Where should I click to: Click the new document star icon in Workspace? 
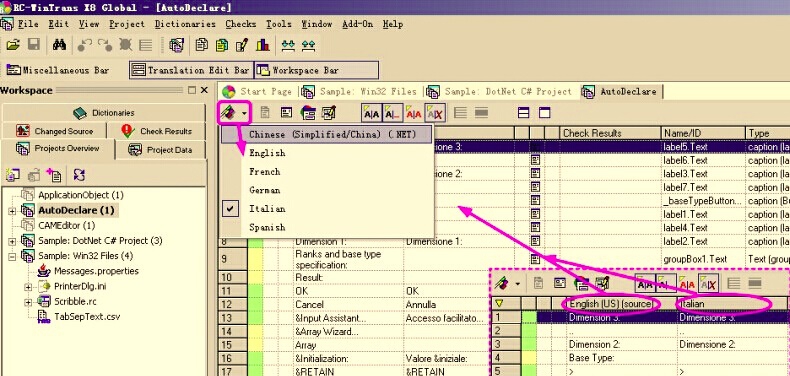pos(53,174)
